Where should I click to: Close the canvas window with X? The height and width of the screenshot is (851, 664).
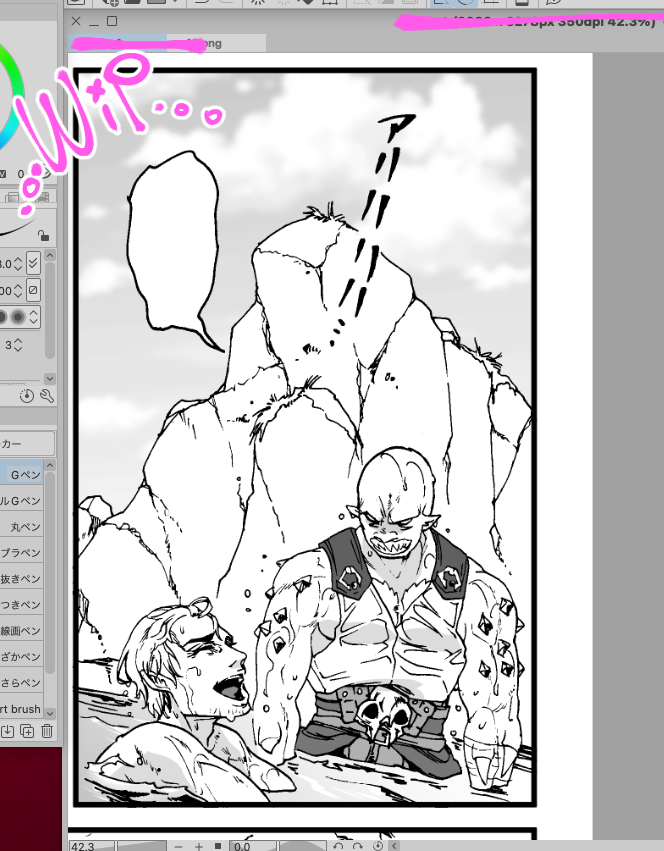[76, 21]
